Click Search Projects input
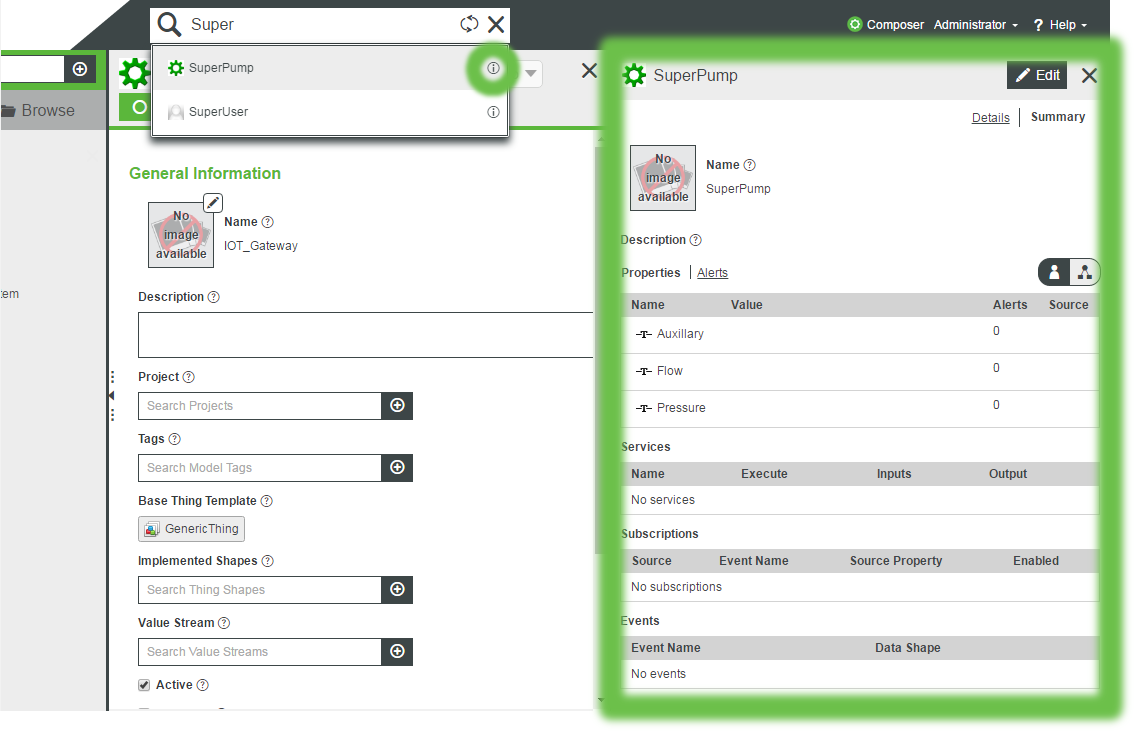The image size is (1136, 733). 259,406
